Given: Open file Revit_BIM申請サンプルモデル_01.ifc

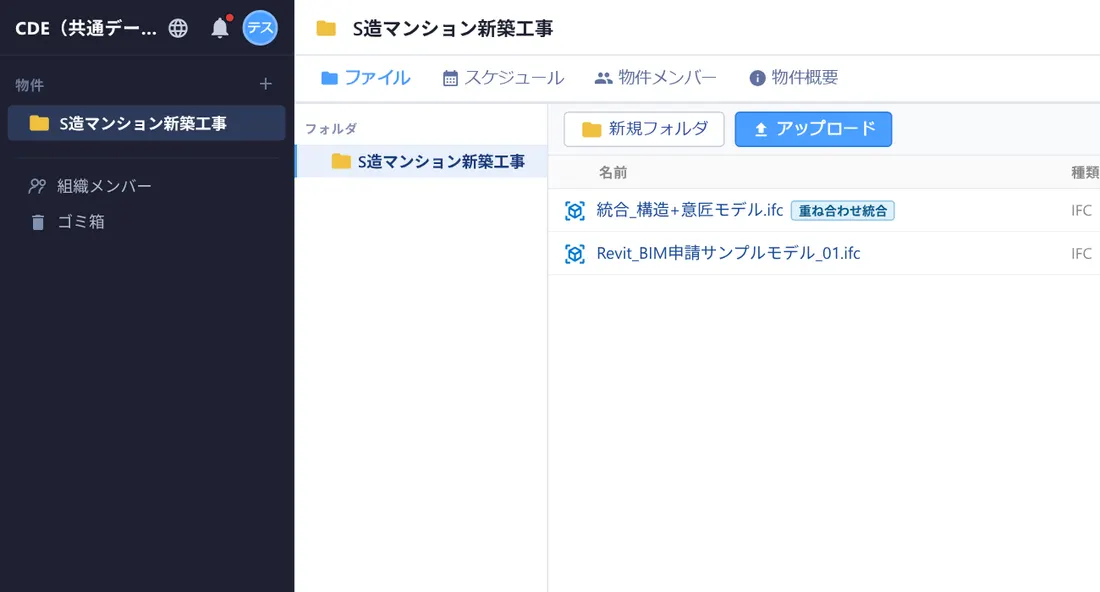Looking at the screenshot, I should click(x=728, y=253).
